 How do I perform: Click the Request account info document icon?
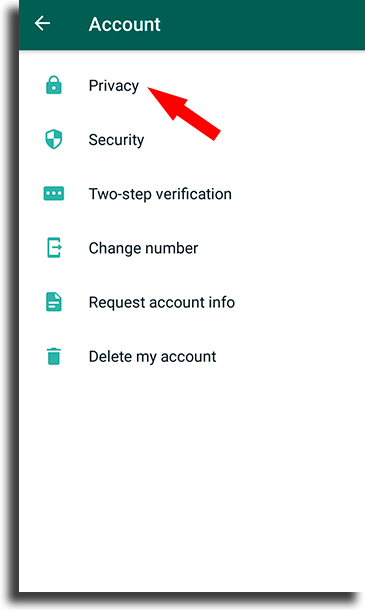pyautogui.click(x=54, y=302)
